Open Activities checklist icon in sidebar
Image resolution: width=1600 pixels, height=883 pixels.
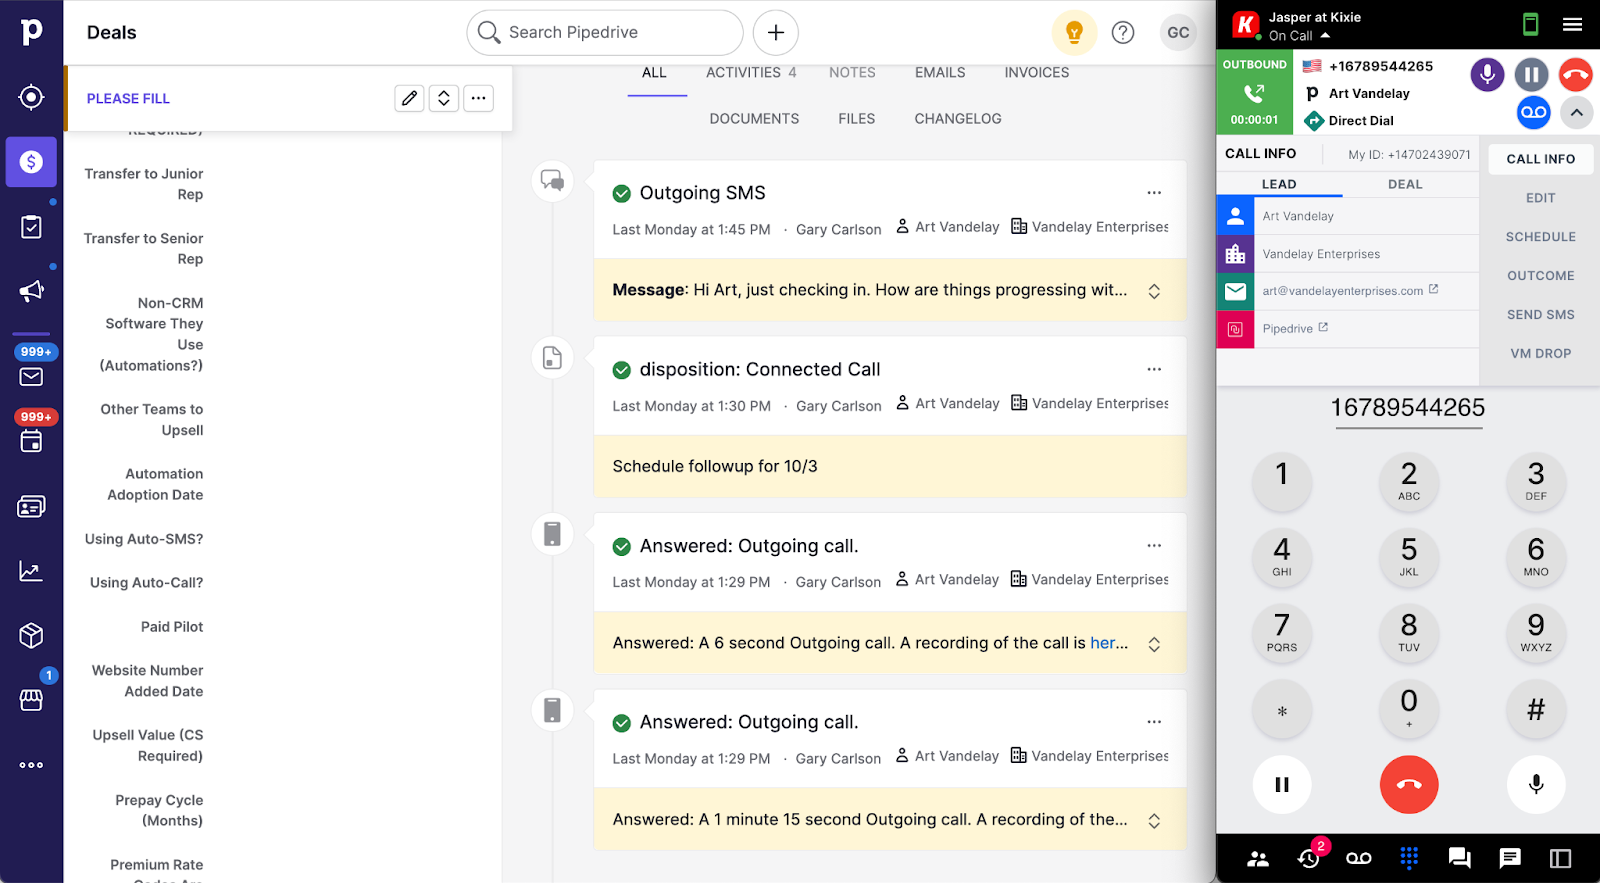pyautogui.click(x=31, y=227)
